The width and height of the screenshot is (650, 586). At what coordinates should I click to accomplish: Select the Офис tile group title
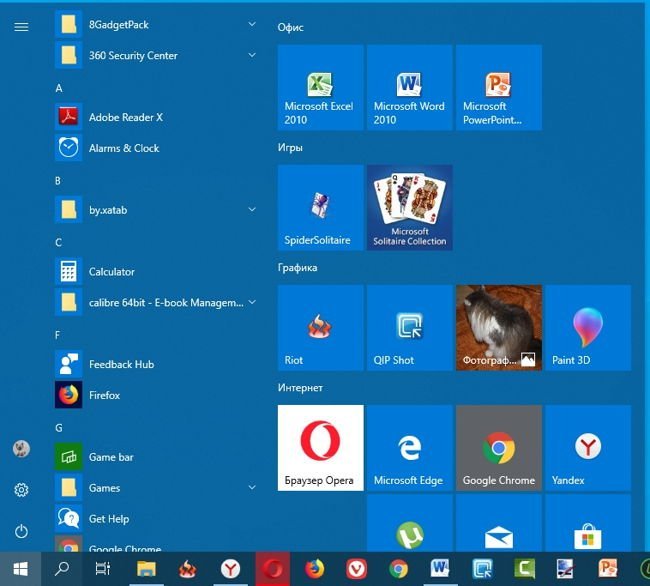tap(291, 27)
